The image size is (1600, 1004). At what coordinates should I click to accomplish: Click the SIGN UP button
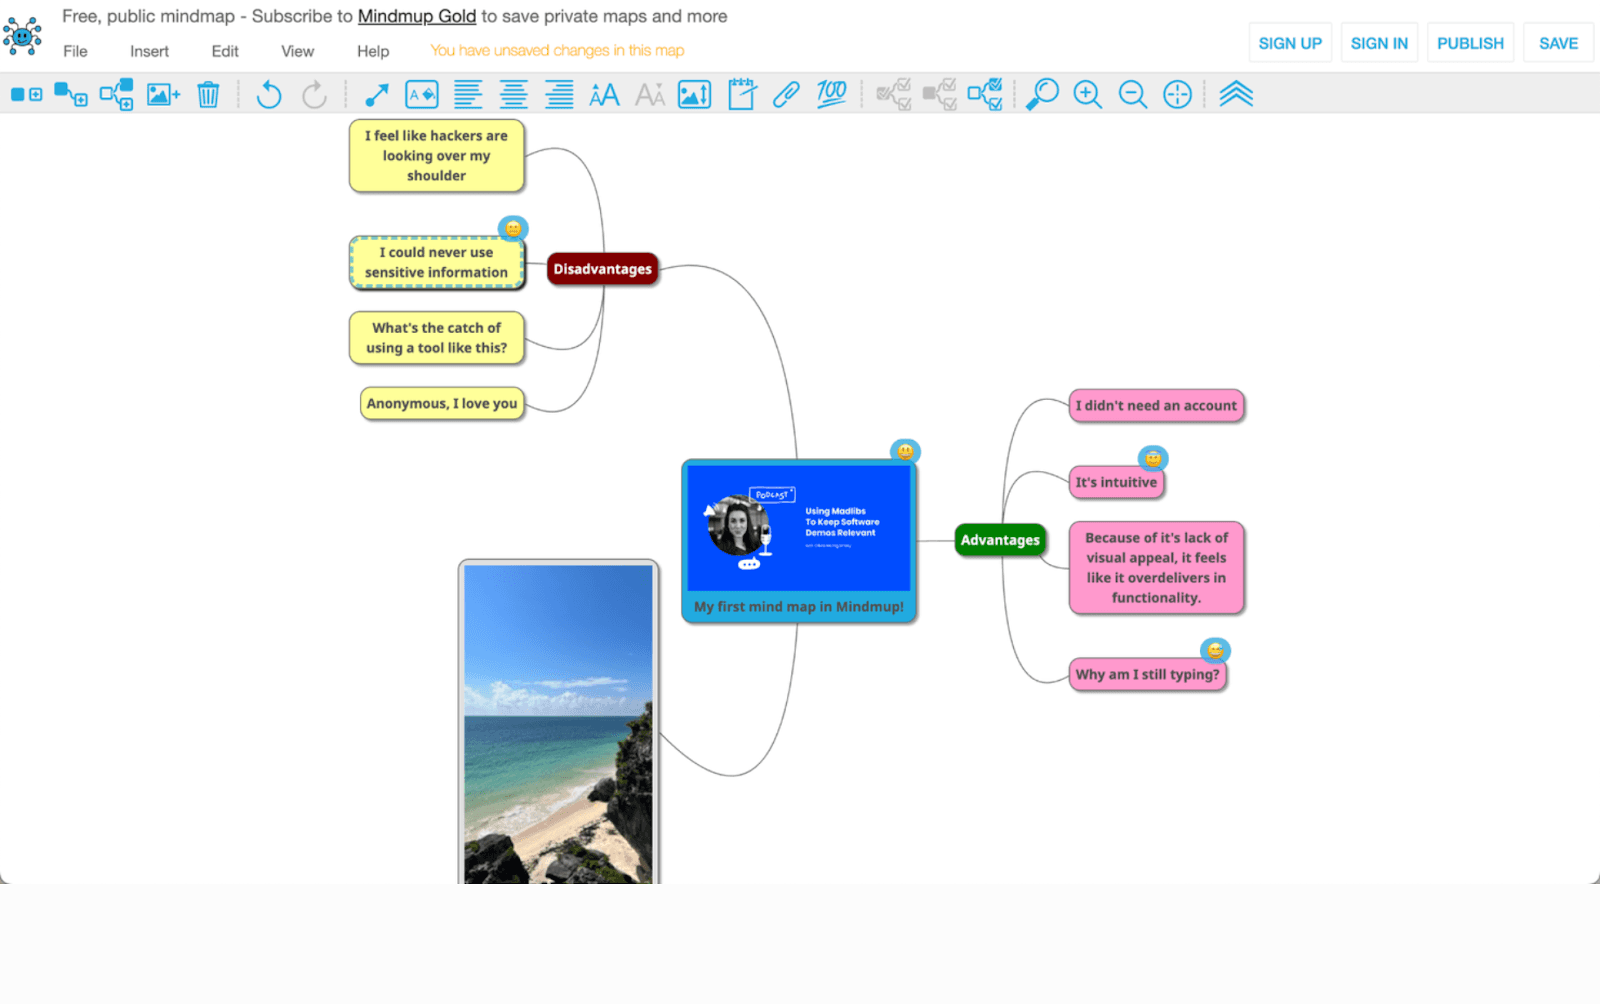pos(1290,43)
